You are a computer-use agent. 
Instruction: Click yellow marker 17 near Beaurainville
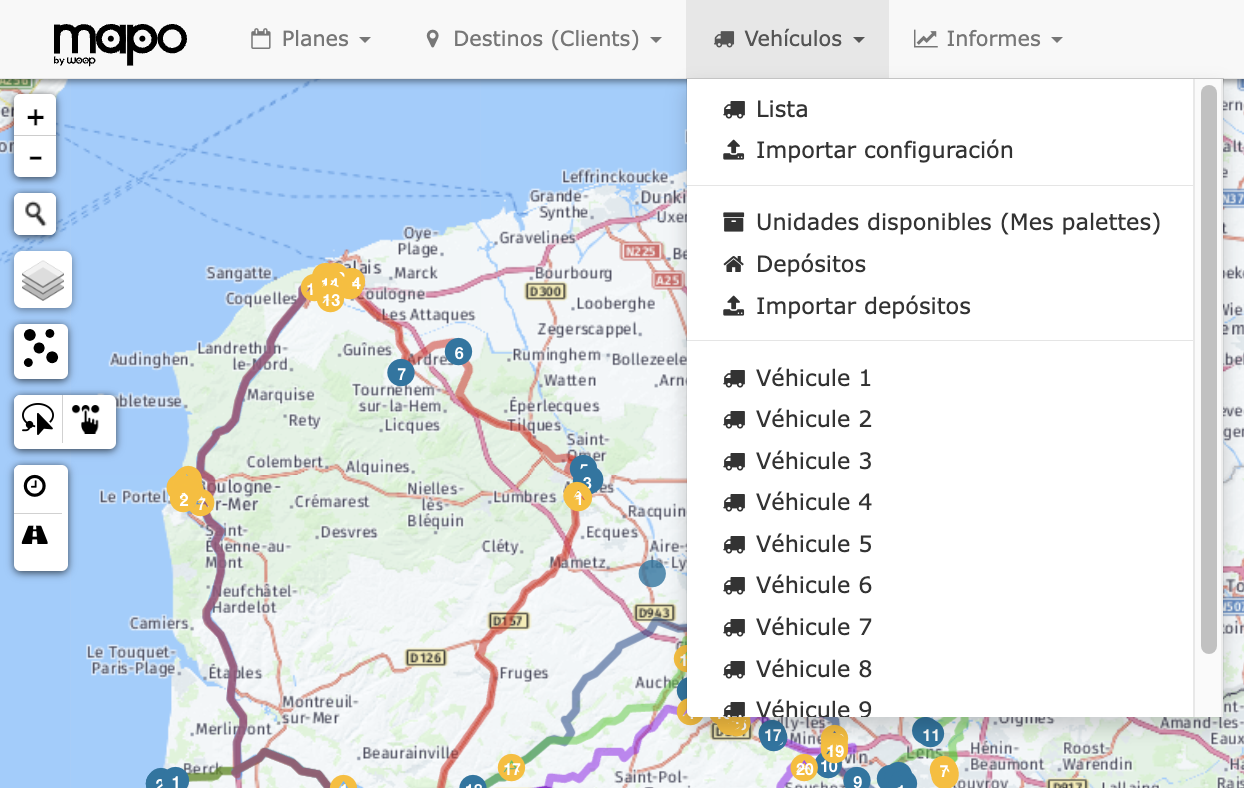(511, 769)
